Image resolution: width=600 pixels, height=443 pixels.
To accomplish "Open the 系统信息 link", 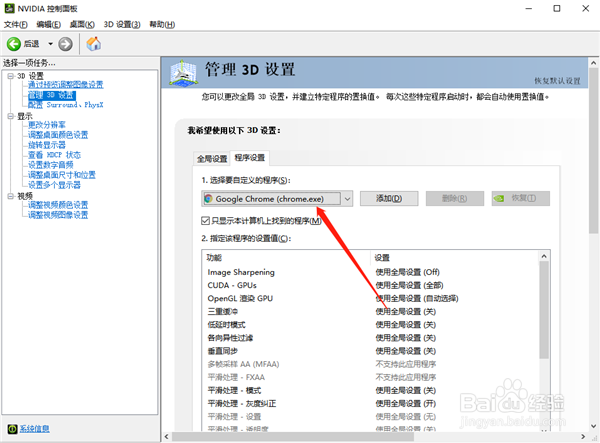I will pyautogui.click(x=34, y=429).
